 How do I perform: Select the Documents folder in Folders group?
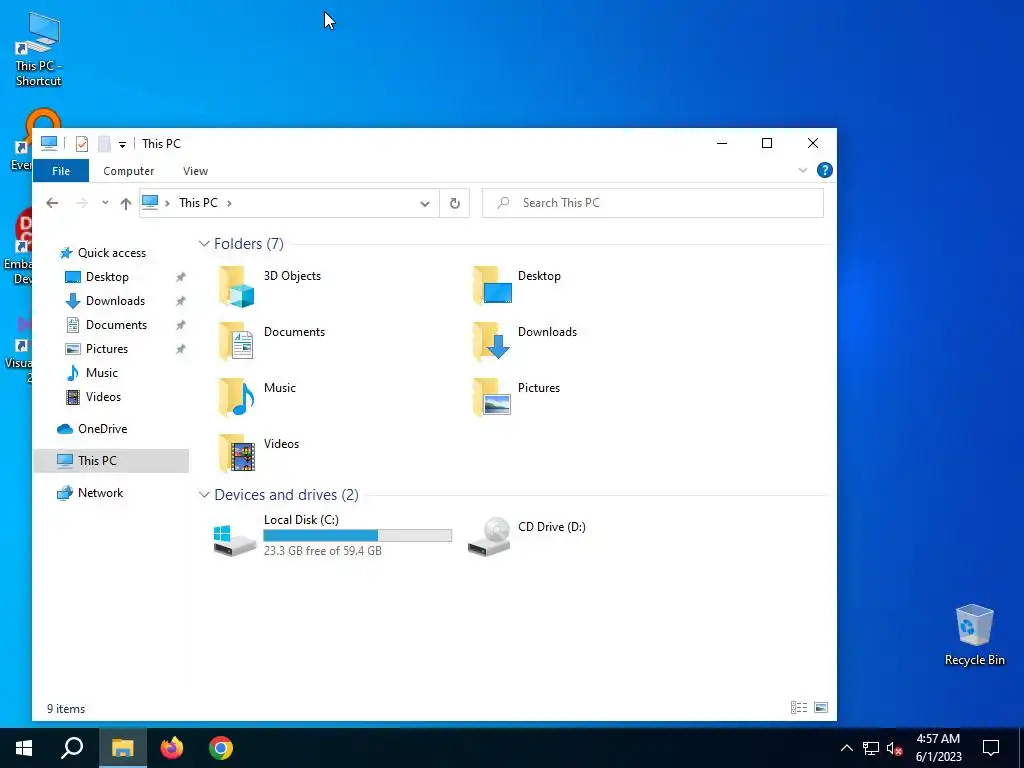pos(272,341)
